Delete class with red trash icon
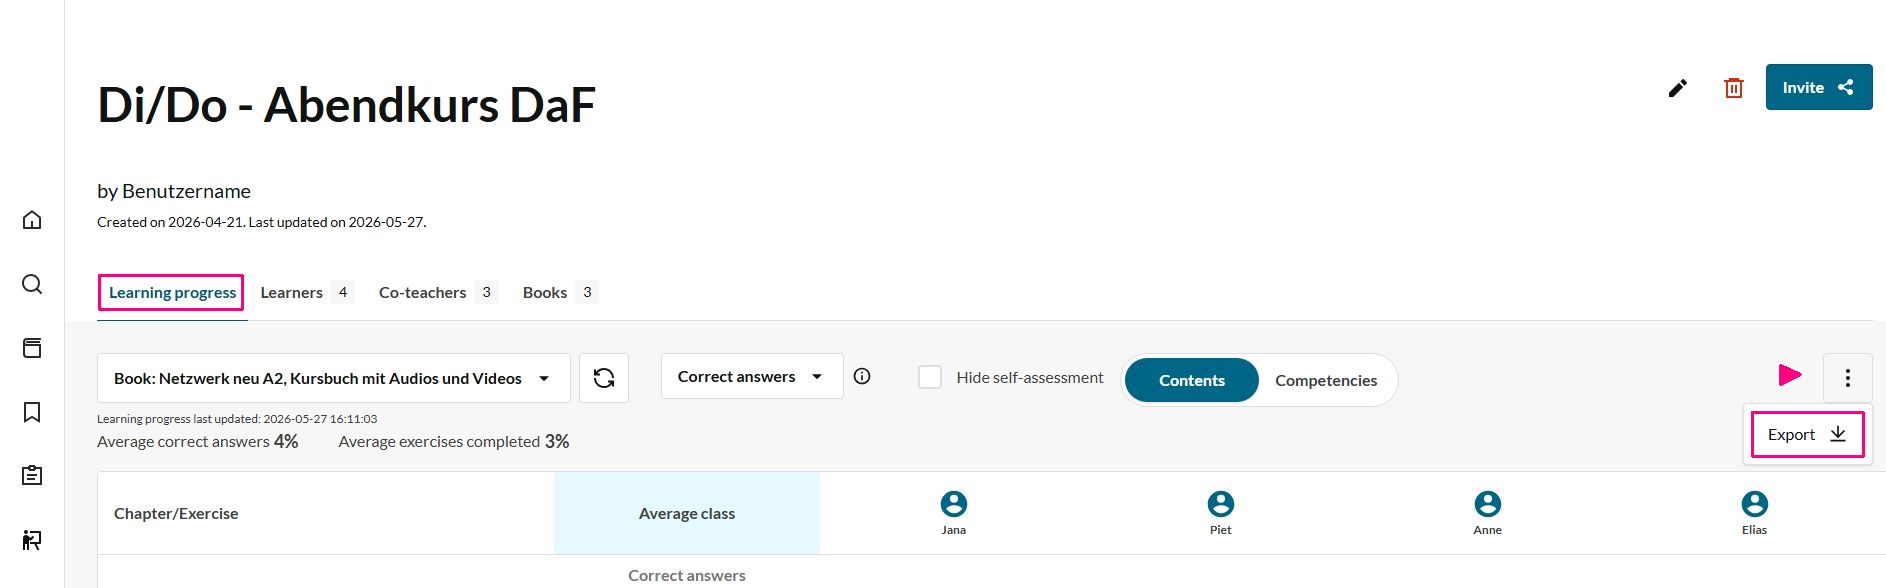1886x588 pixels. tap(1734, 88)
